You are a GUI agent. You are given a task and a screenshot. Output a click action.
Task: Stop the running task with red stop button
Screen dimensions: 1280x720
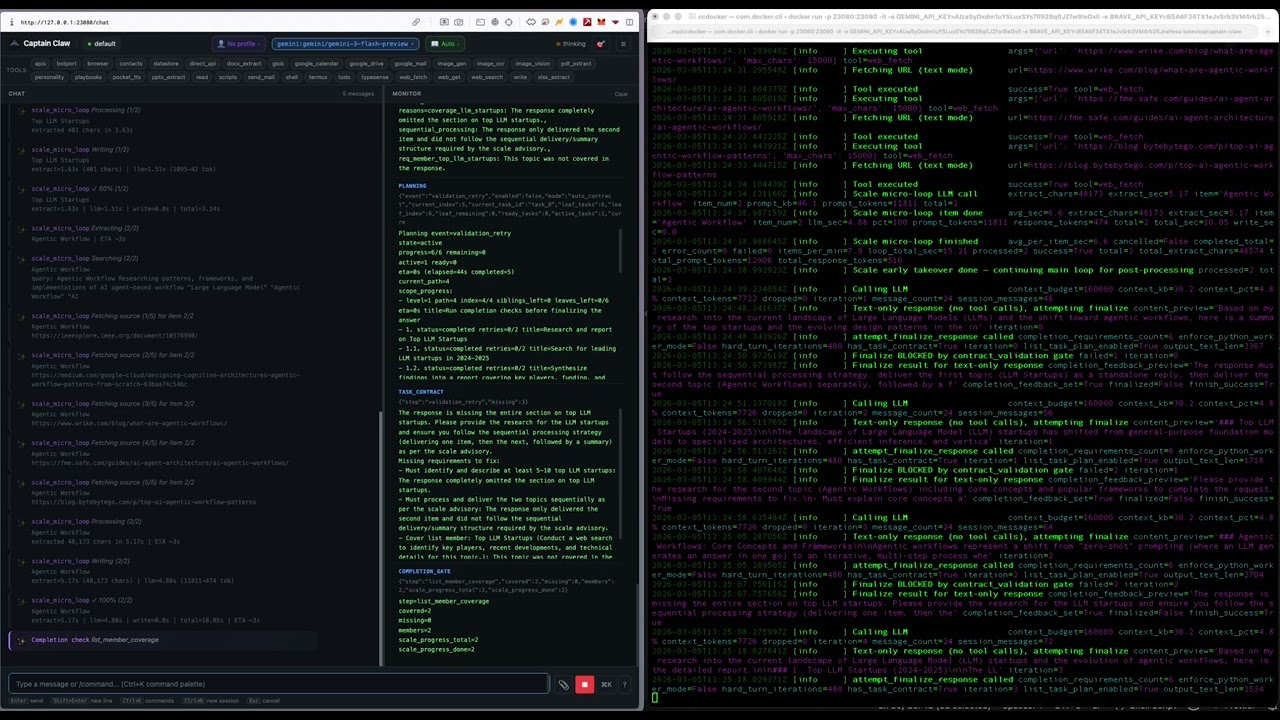point(584,685)
